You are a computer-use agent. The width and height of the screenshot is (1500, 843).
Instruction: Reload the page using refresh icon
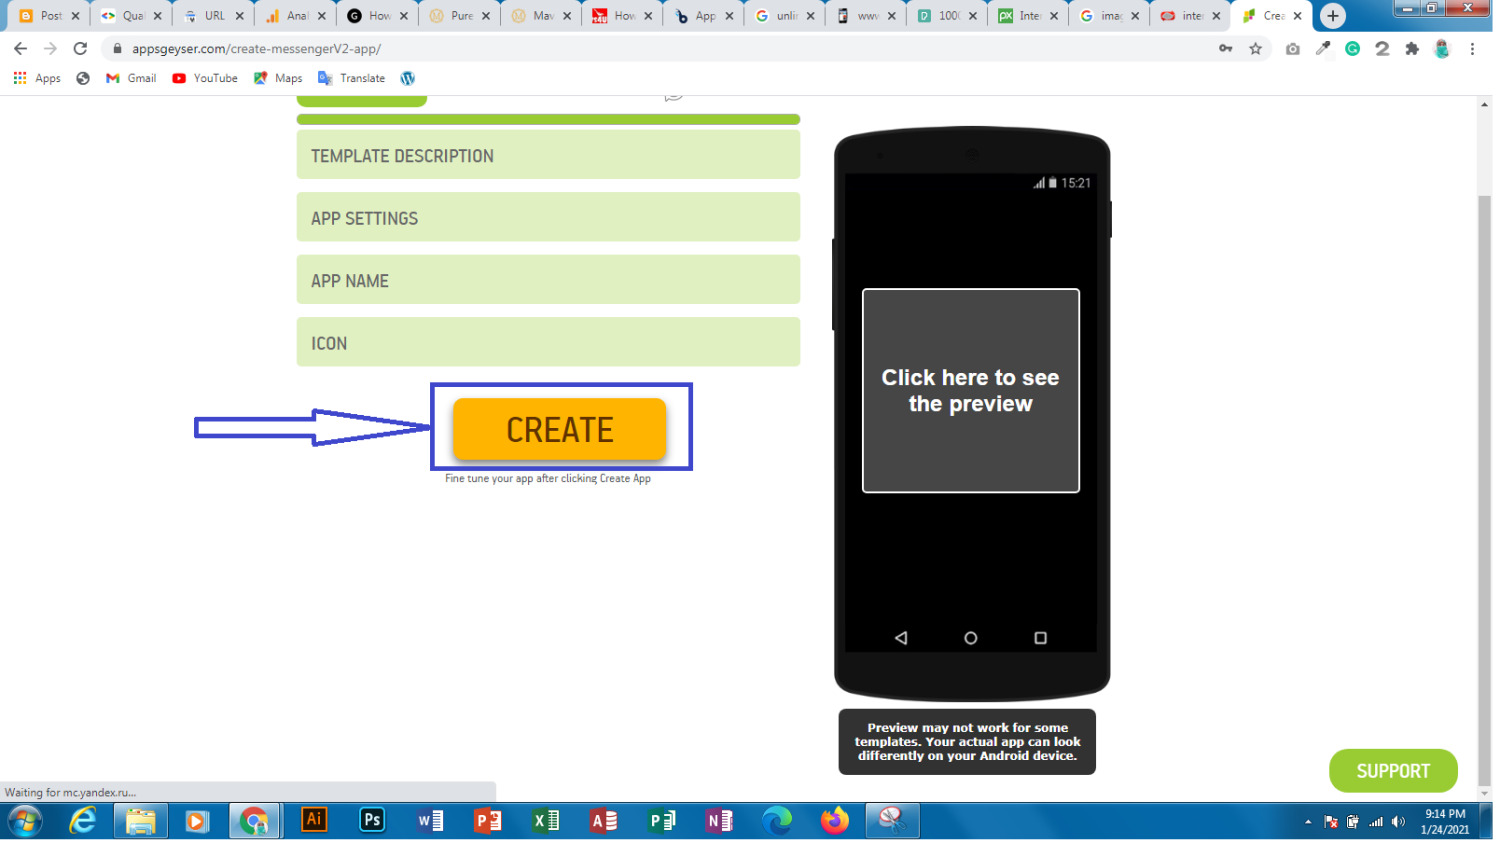80,49
